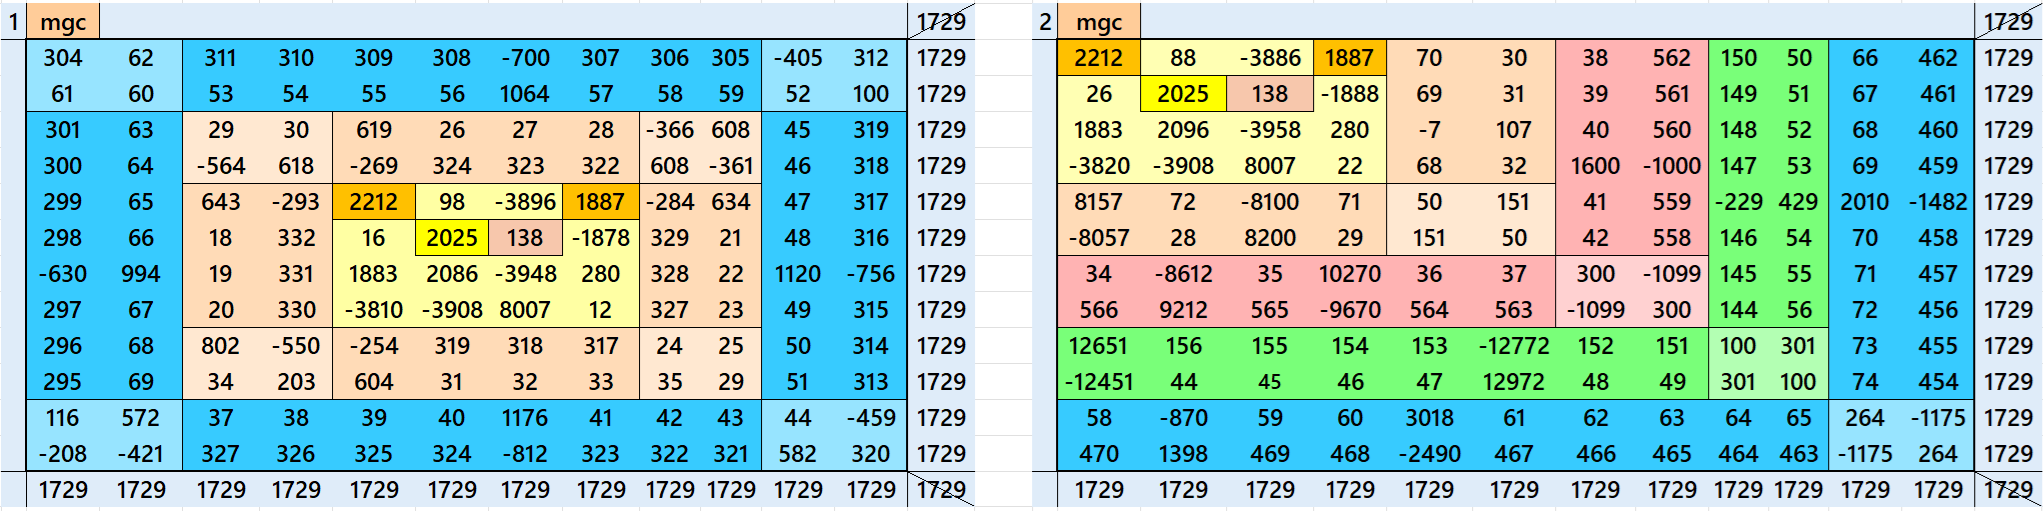Click the cell with value 1064
The image size is (2043, 511).
point(525,94)
